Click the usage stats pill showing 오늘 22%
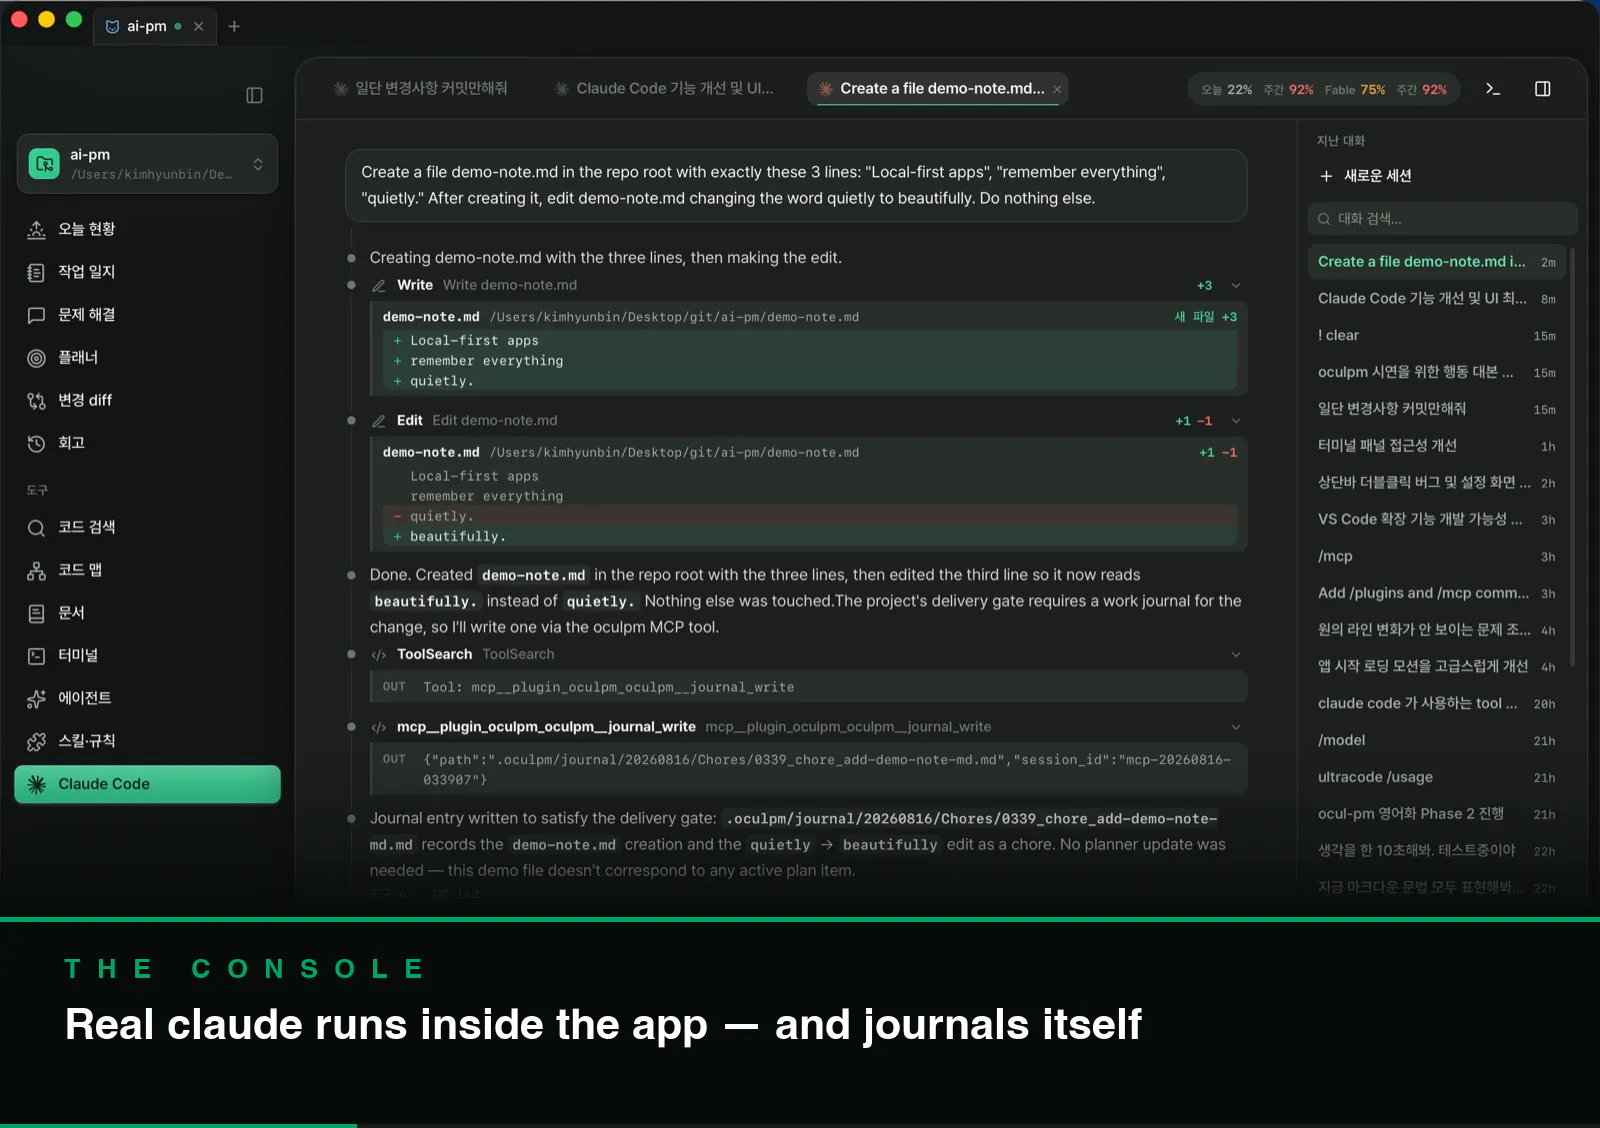The image size is (1600, 1128). (x=1324, y=89)
